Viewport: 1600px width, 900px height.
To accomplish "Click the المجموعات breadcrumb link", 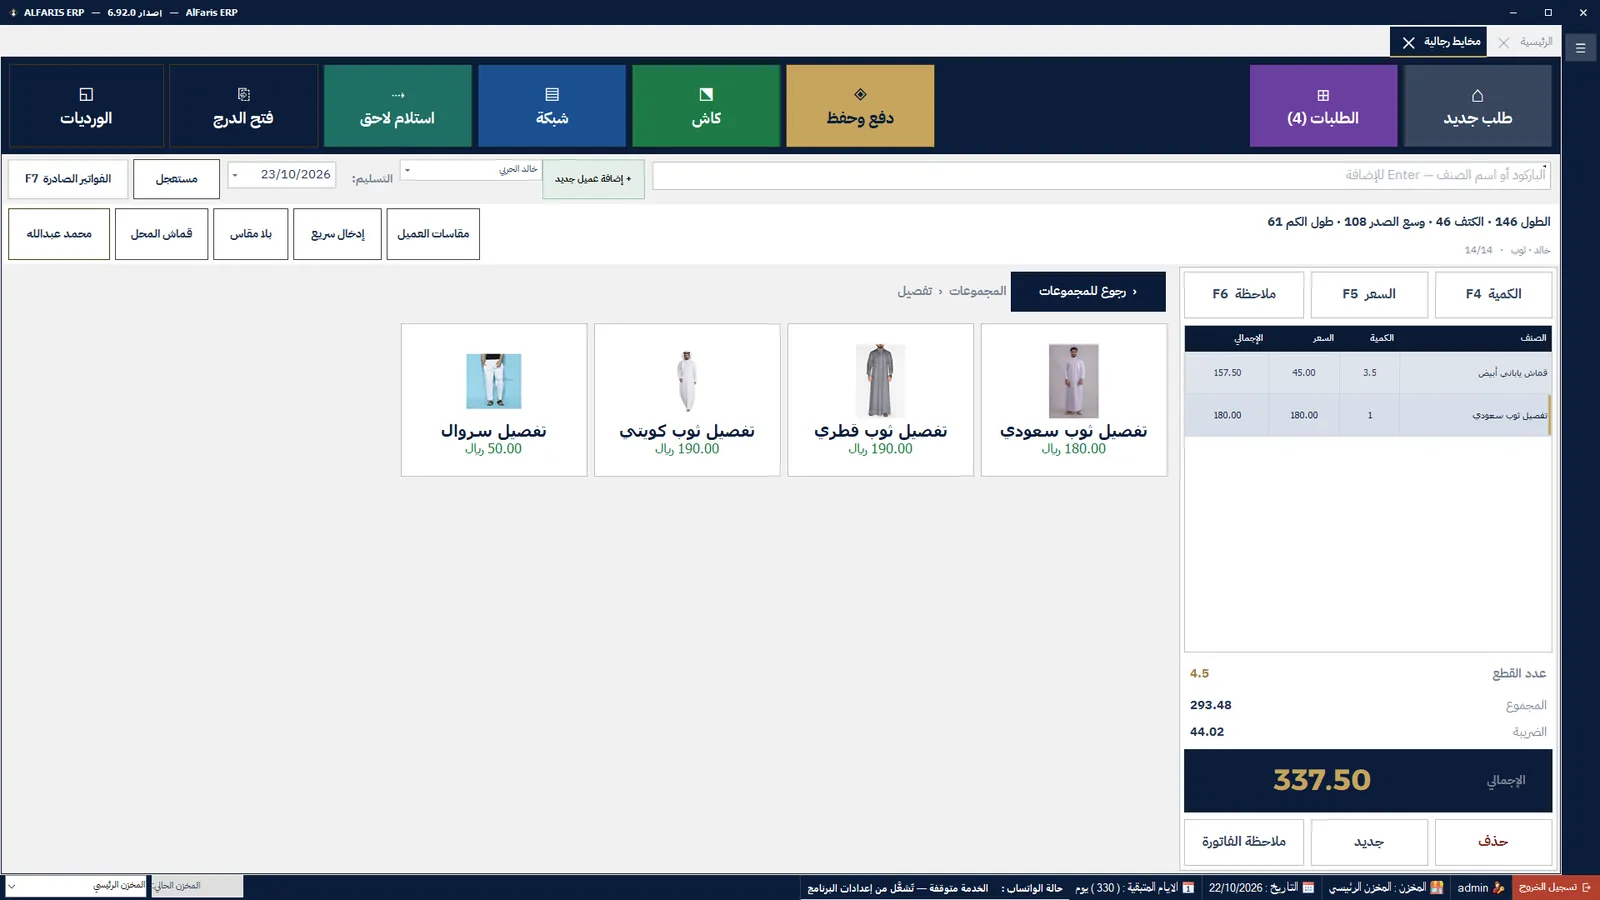I will pyautogui.click(x=977, y=291).
